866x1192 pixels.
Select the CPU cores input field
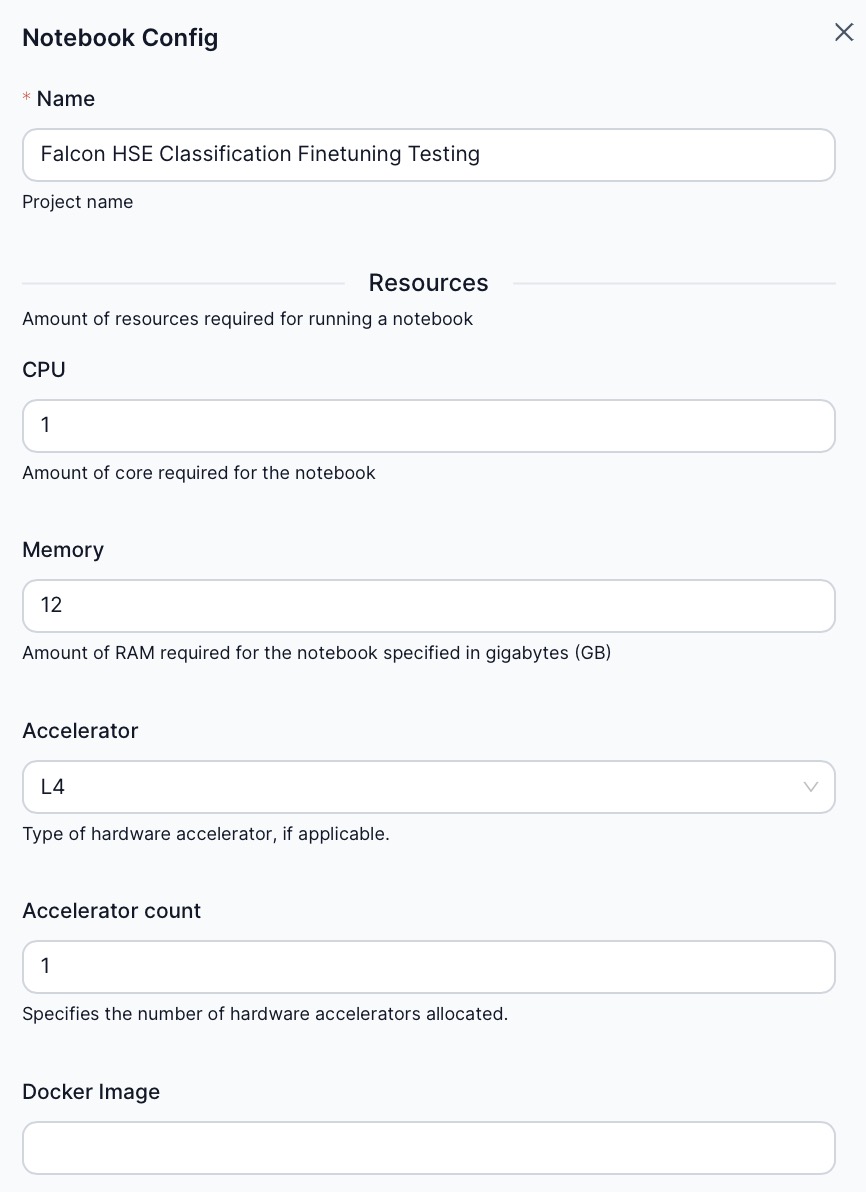[428, 425]
